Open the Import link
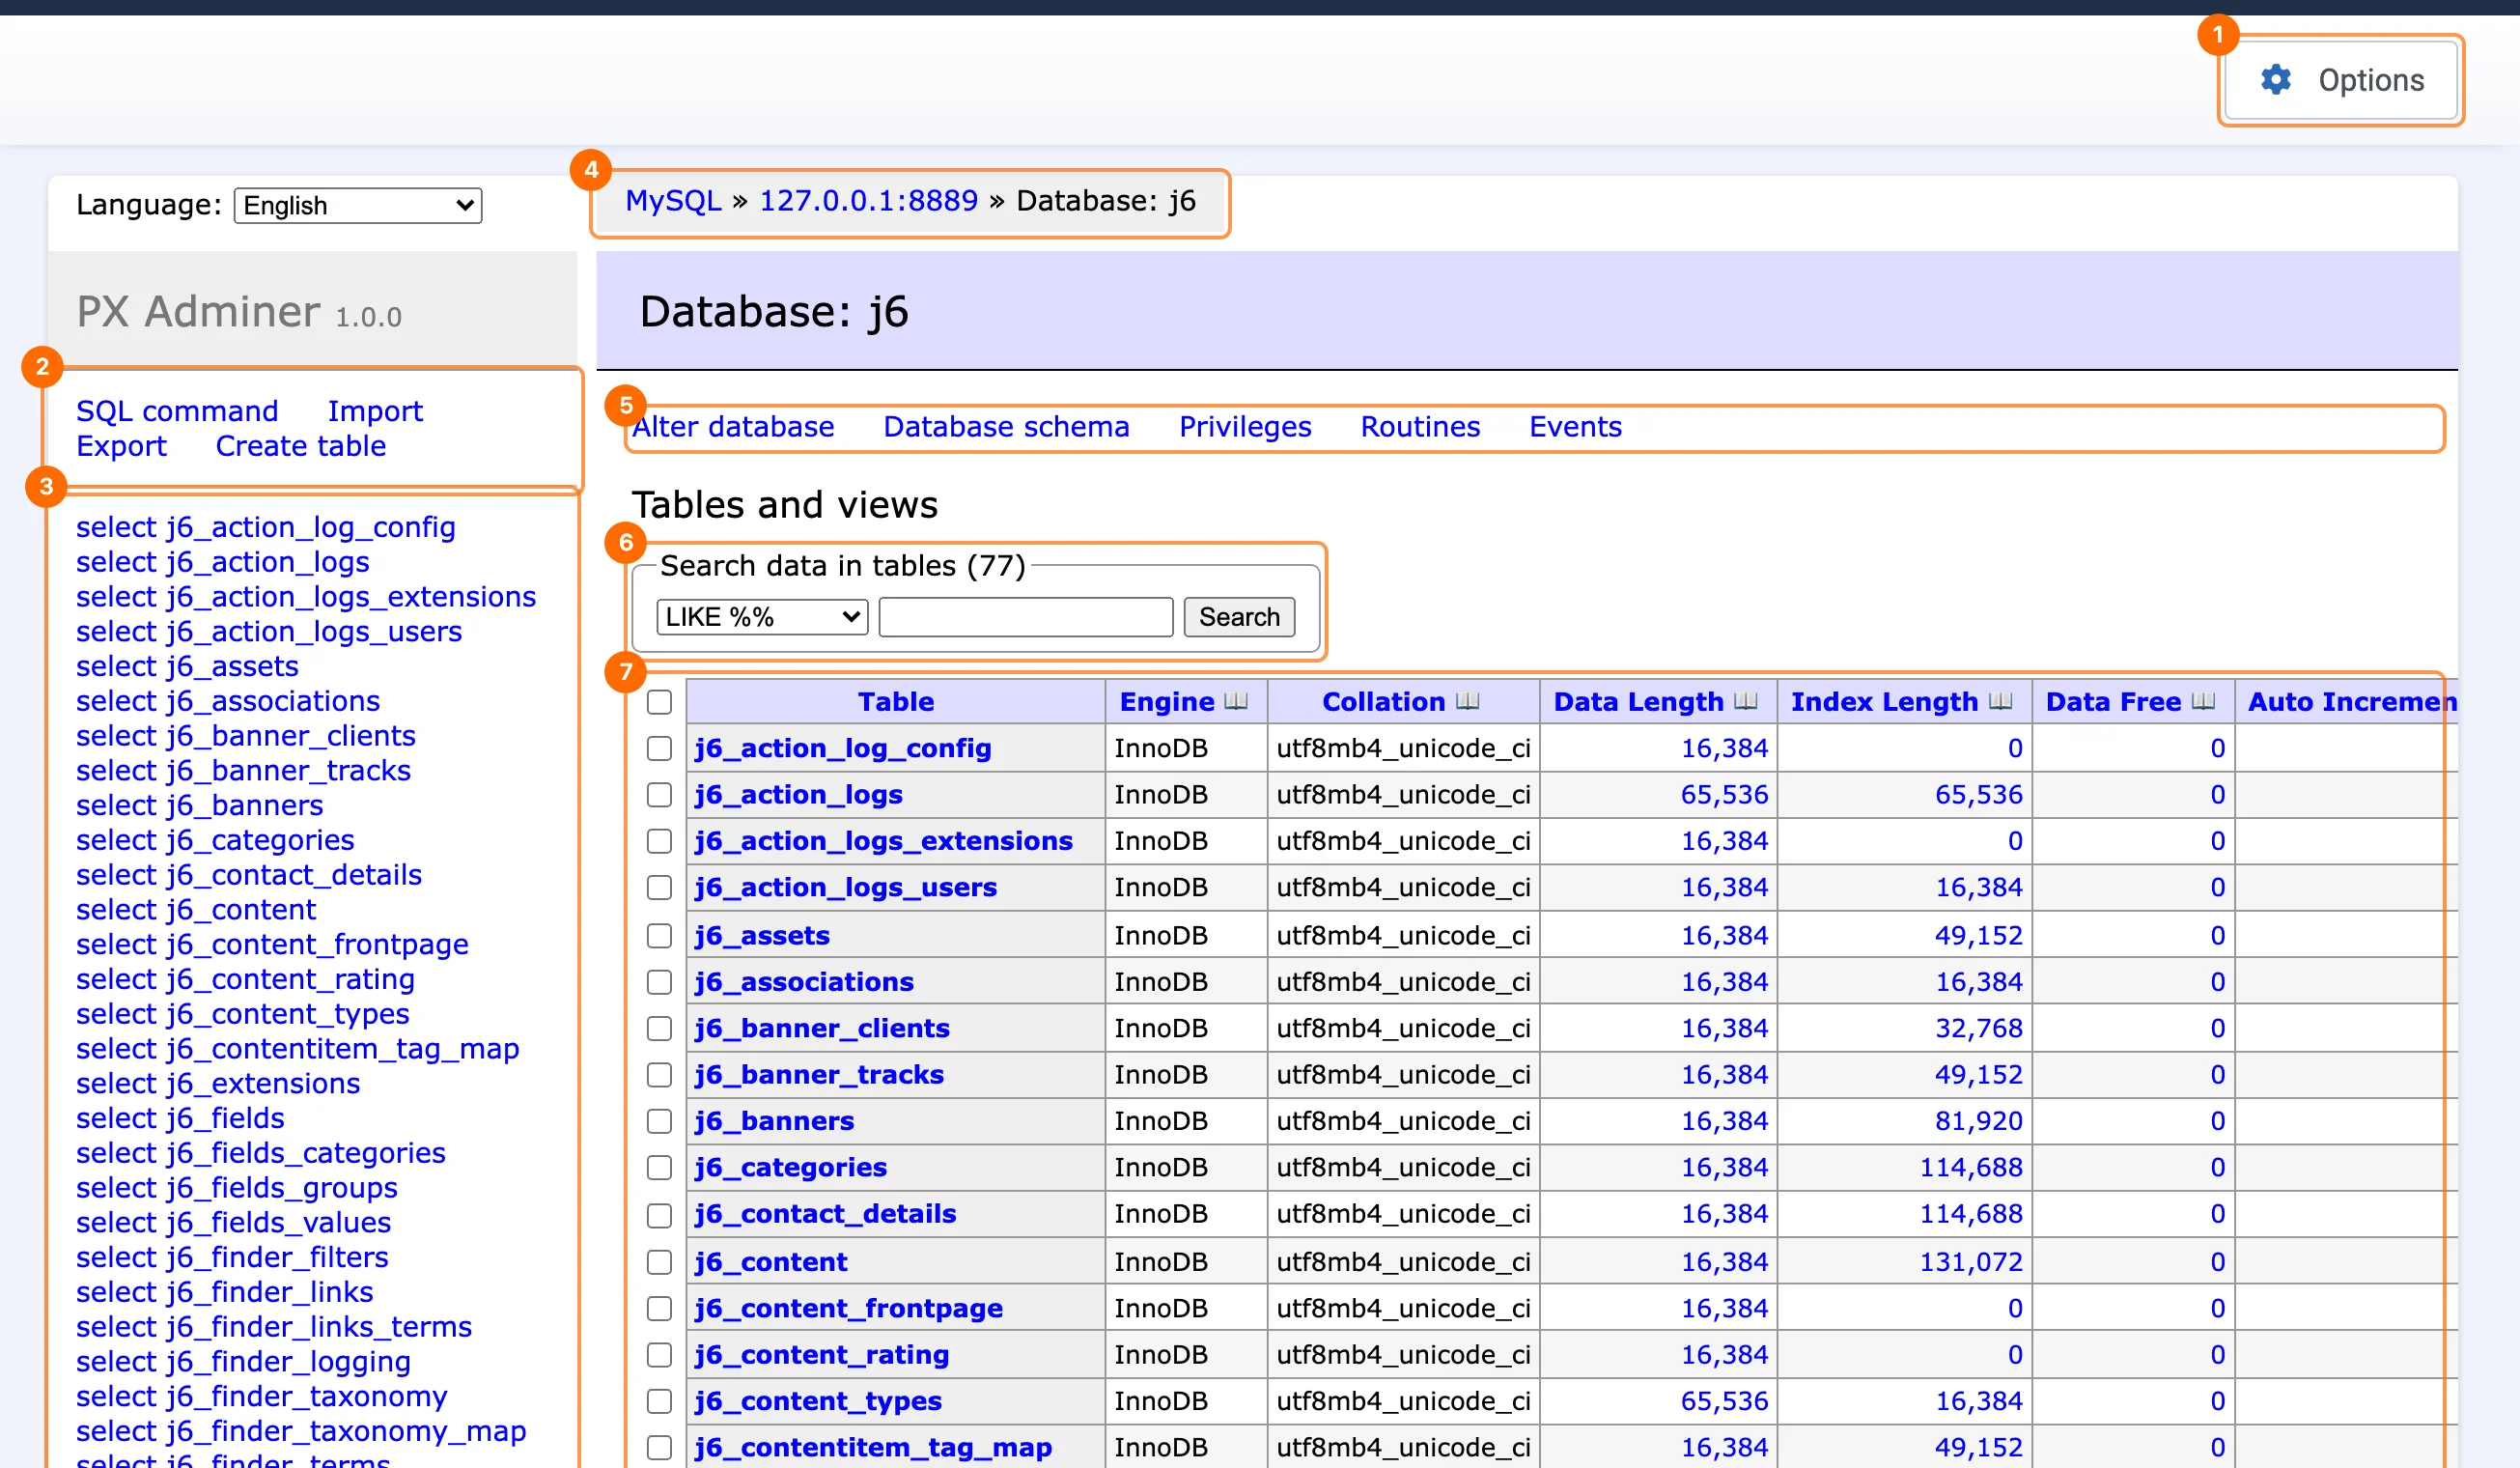The height and width of the screenshot is (1468, 2520). [x=375, y=411]
